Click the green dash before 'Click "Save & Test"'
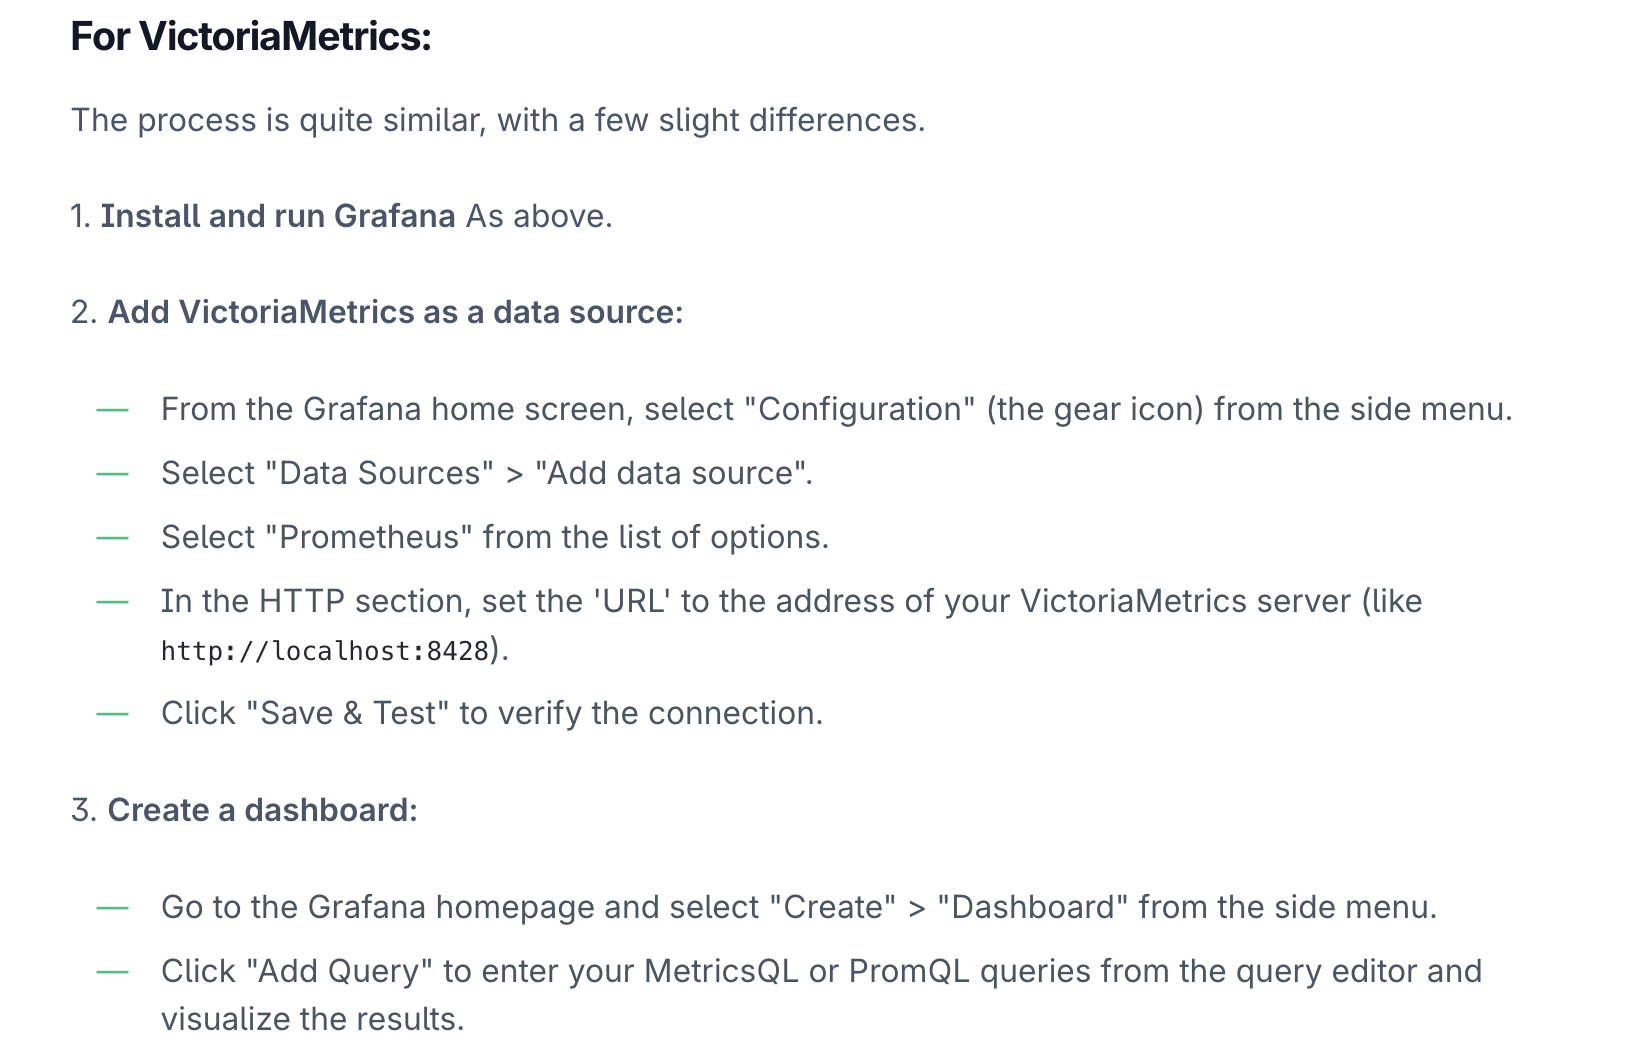1630x1058 pixels. [x=112, y=713]
